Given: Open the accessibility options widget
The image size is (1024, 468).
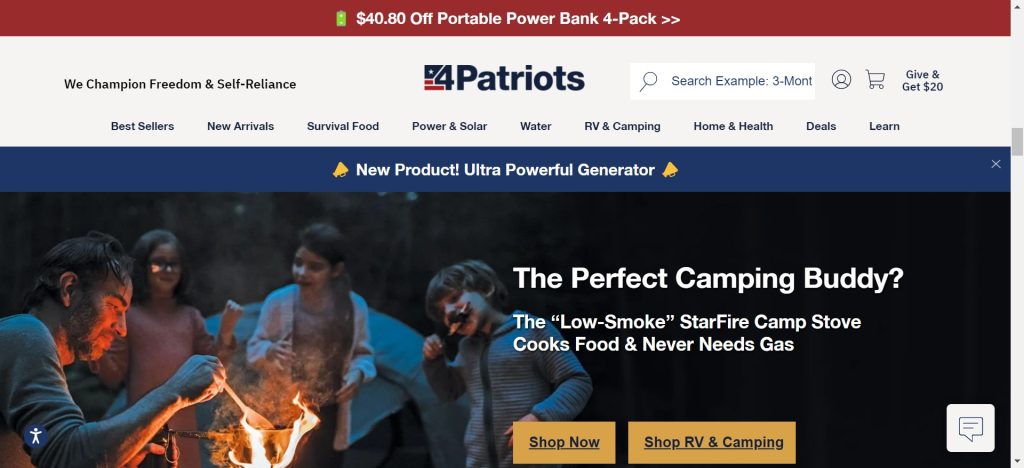Looking at the screenshot, I should [x=35, y=435].
